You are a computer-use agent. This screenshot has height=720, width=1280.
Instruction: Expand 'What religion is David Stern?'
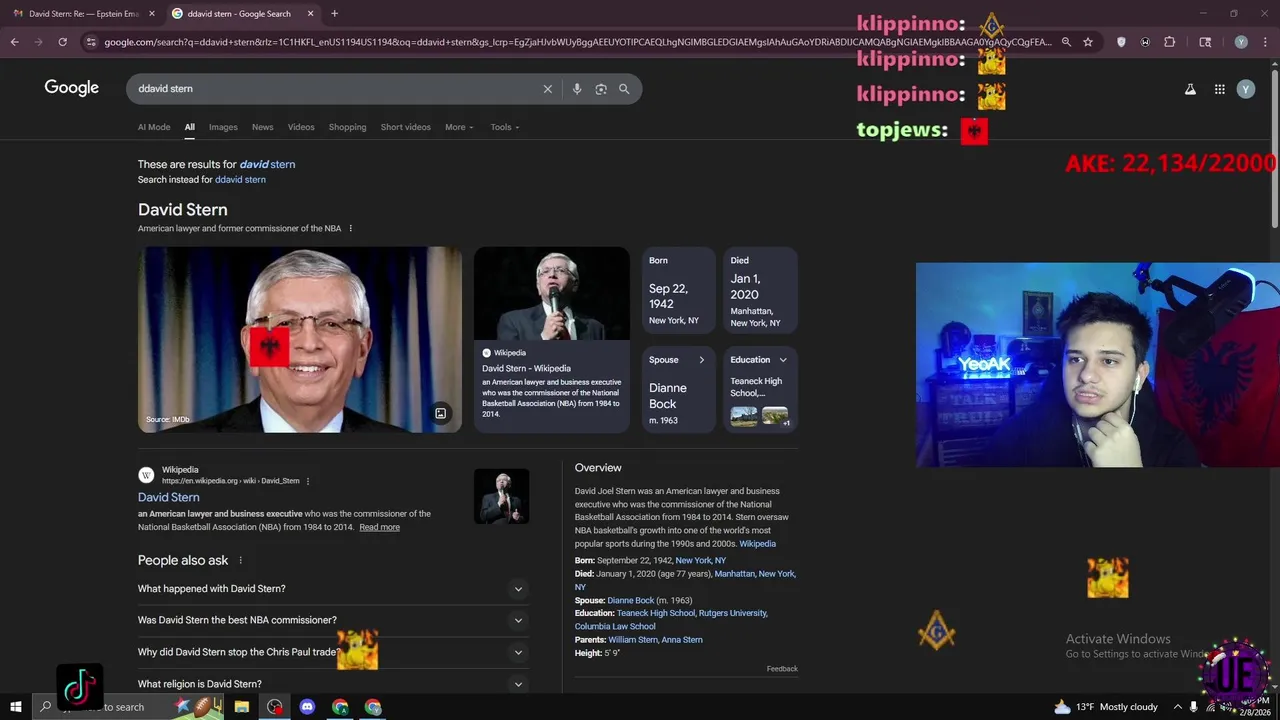point(333,684)
